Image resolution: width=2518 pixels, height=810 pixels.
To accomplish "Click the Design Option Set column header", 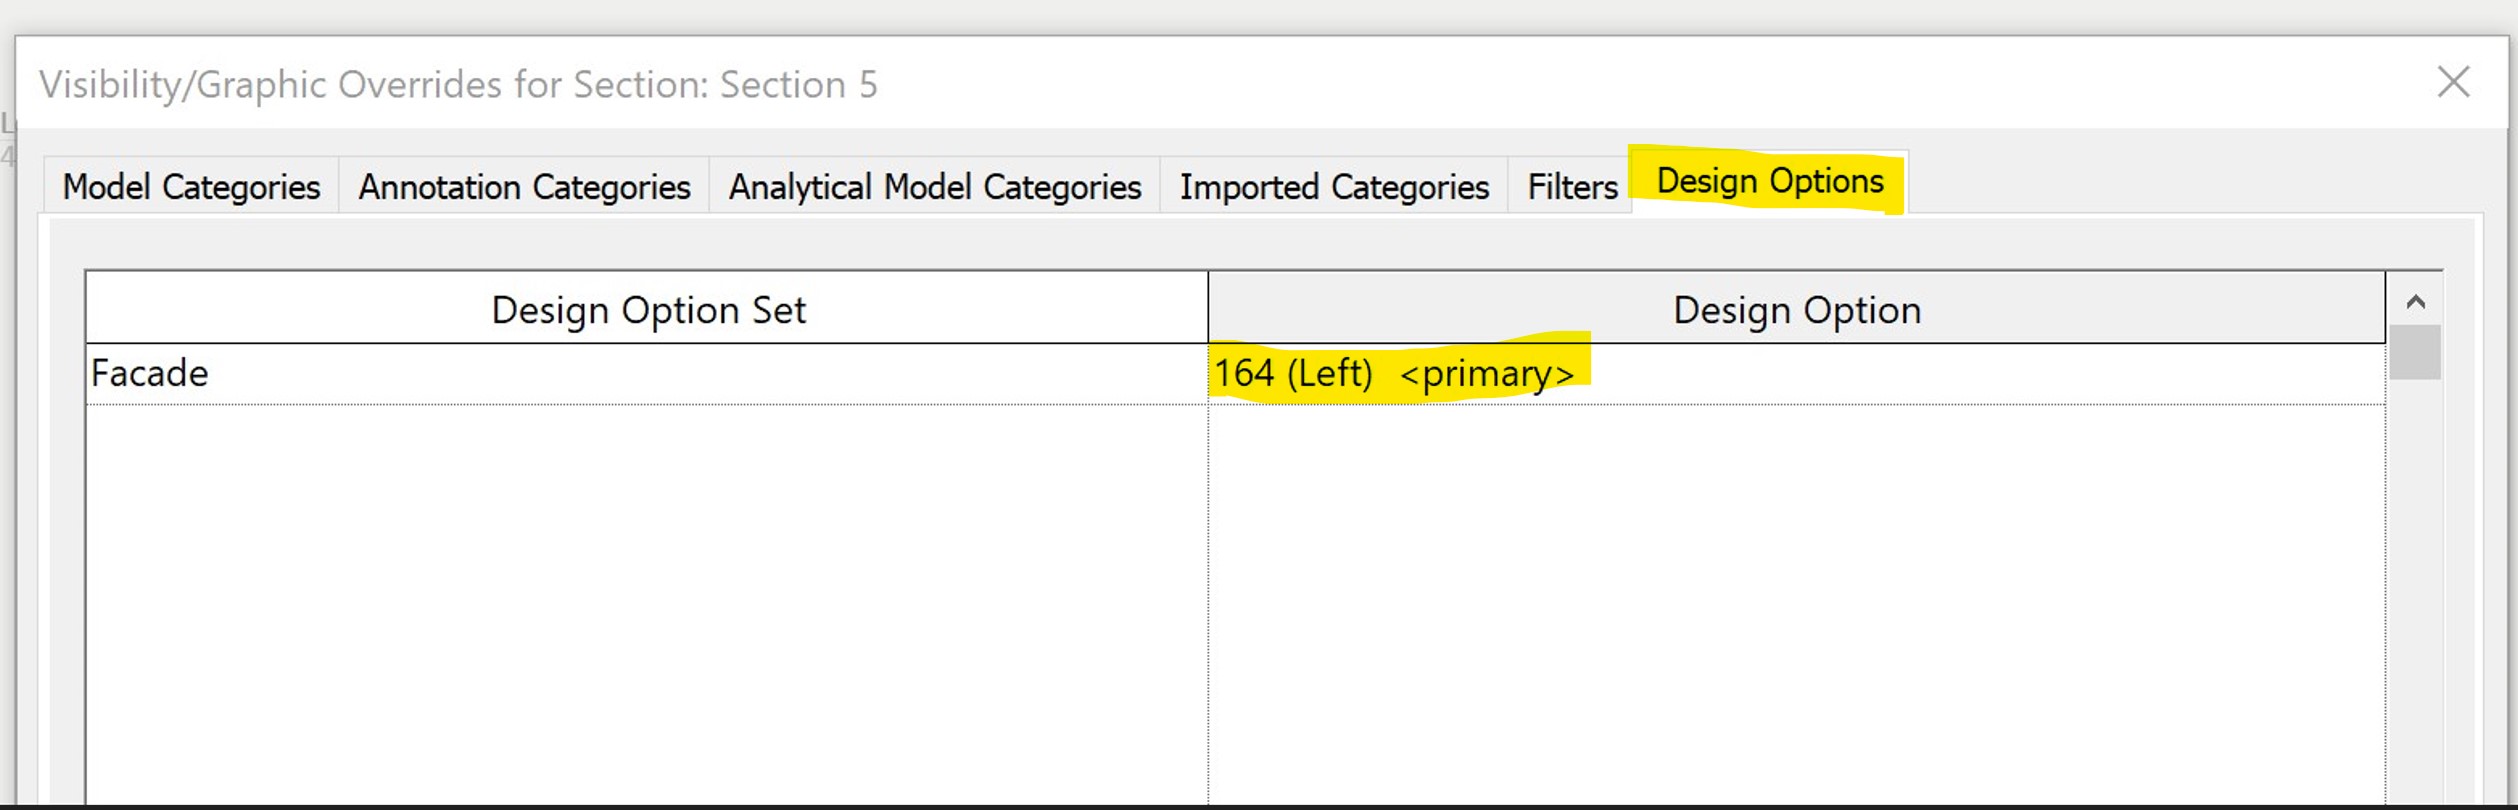I will click(647, 309).
